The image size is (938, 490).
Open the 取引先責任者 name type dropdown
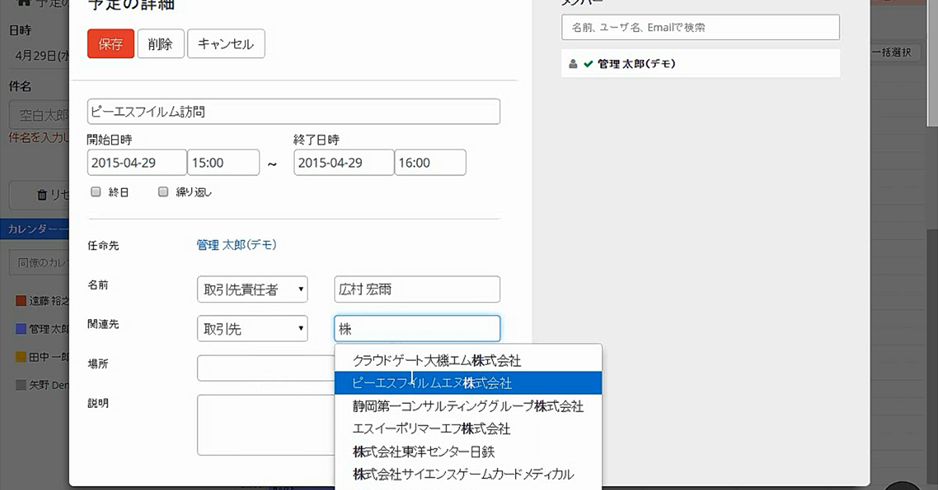(252, 290)
